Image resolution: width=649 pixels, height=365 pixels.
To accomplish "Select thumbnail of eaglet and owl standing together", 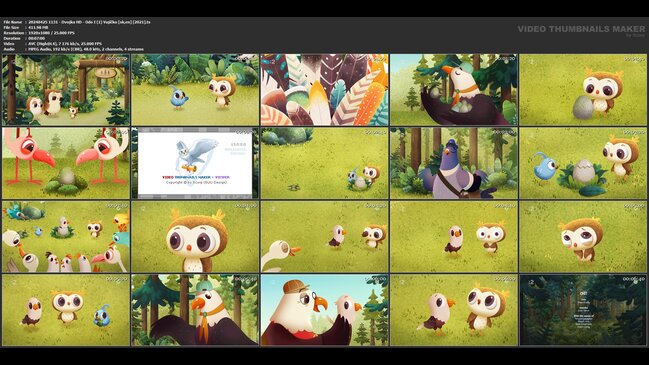I will 454,237.
